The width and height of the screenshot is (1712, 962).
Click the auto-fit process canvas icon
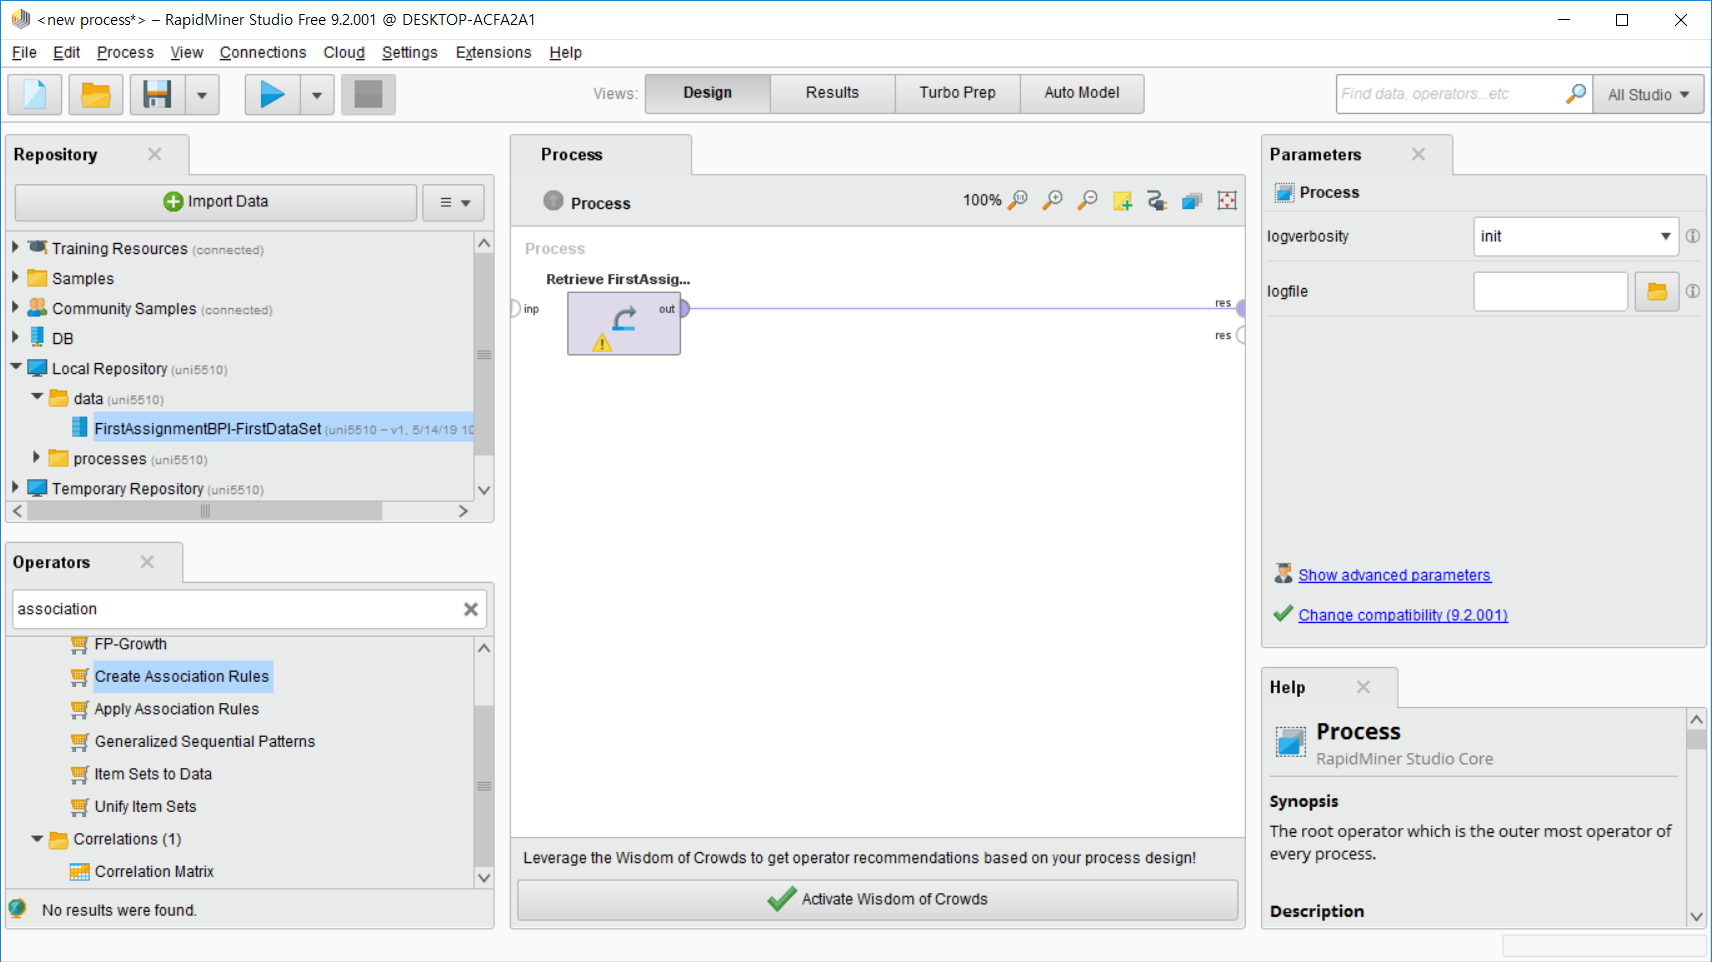click(1227, 201)
